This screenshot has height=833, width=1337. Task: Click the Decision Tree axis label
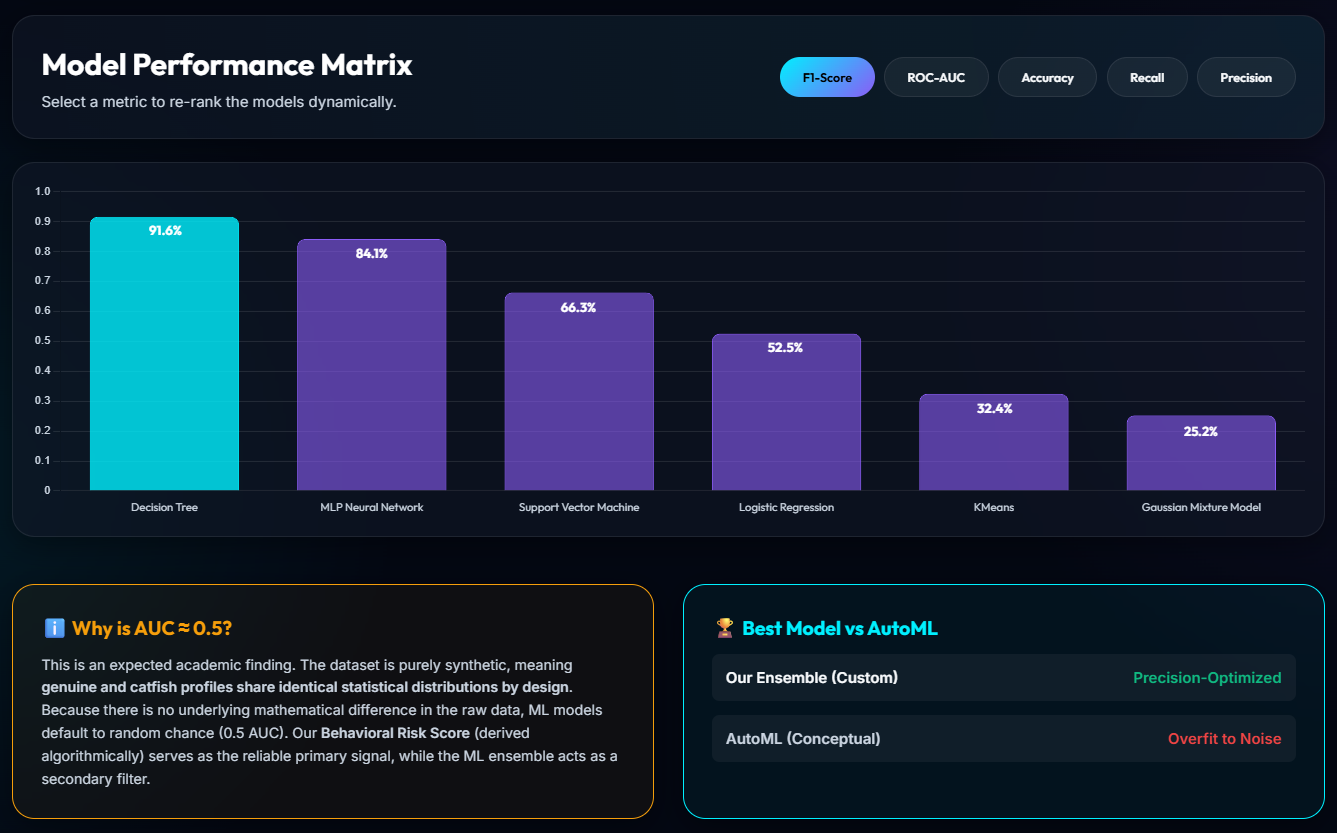tap(164, 508)
